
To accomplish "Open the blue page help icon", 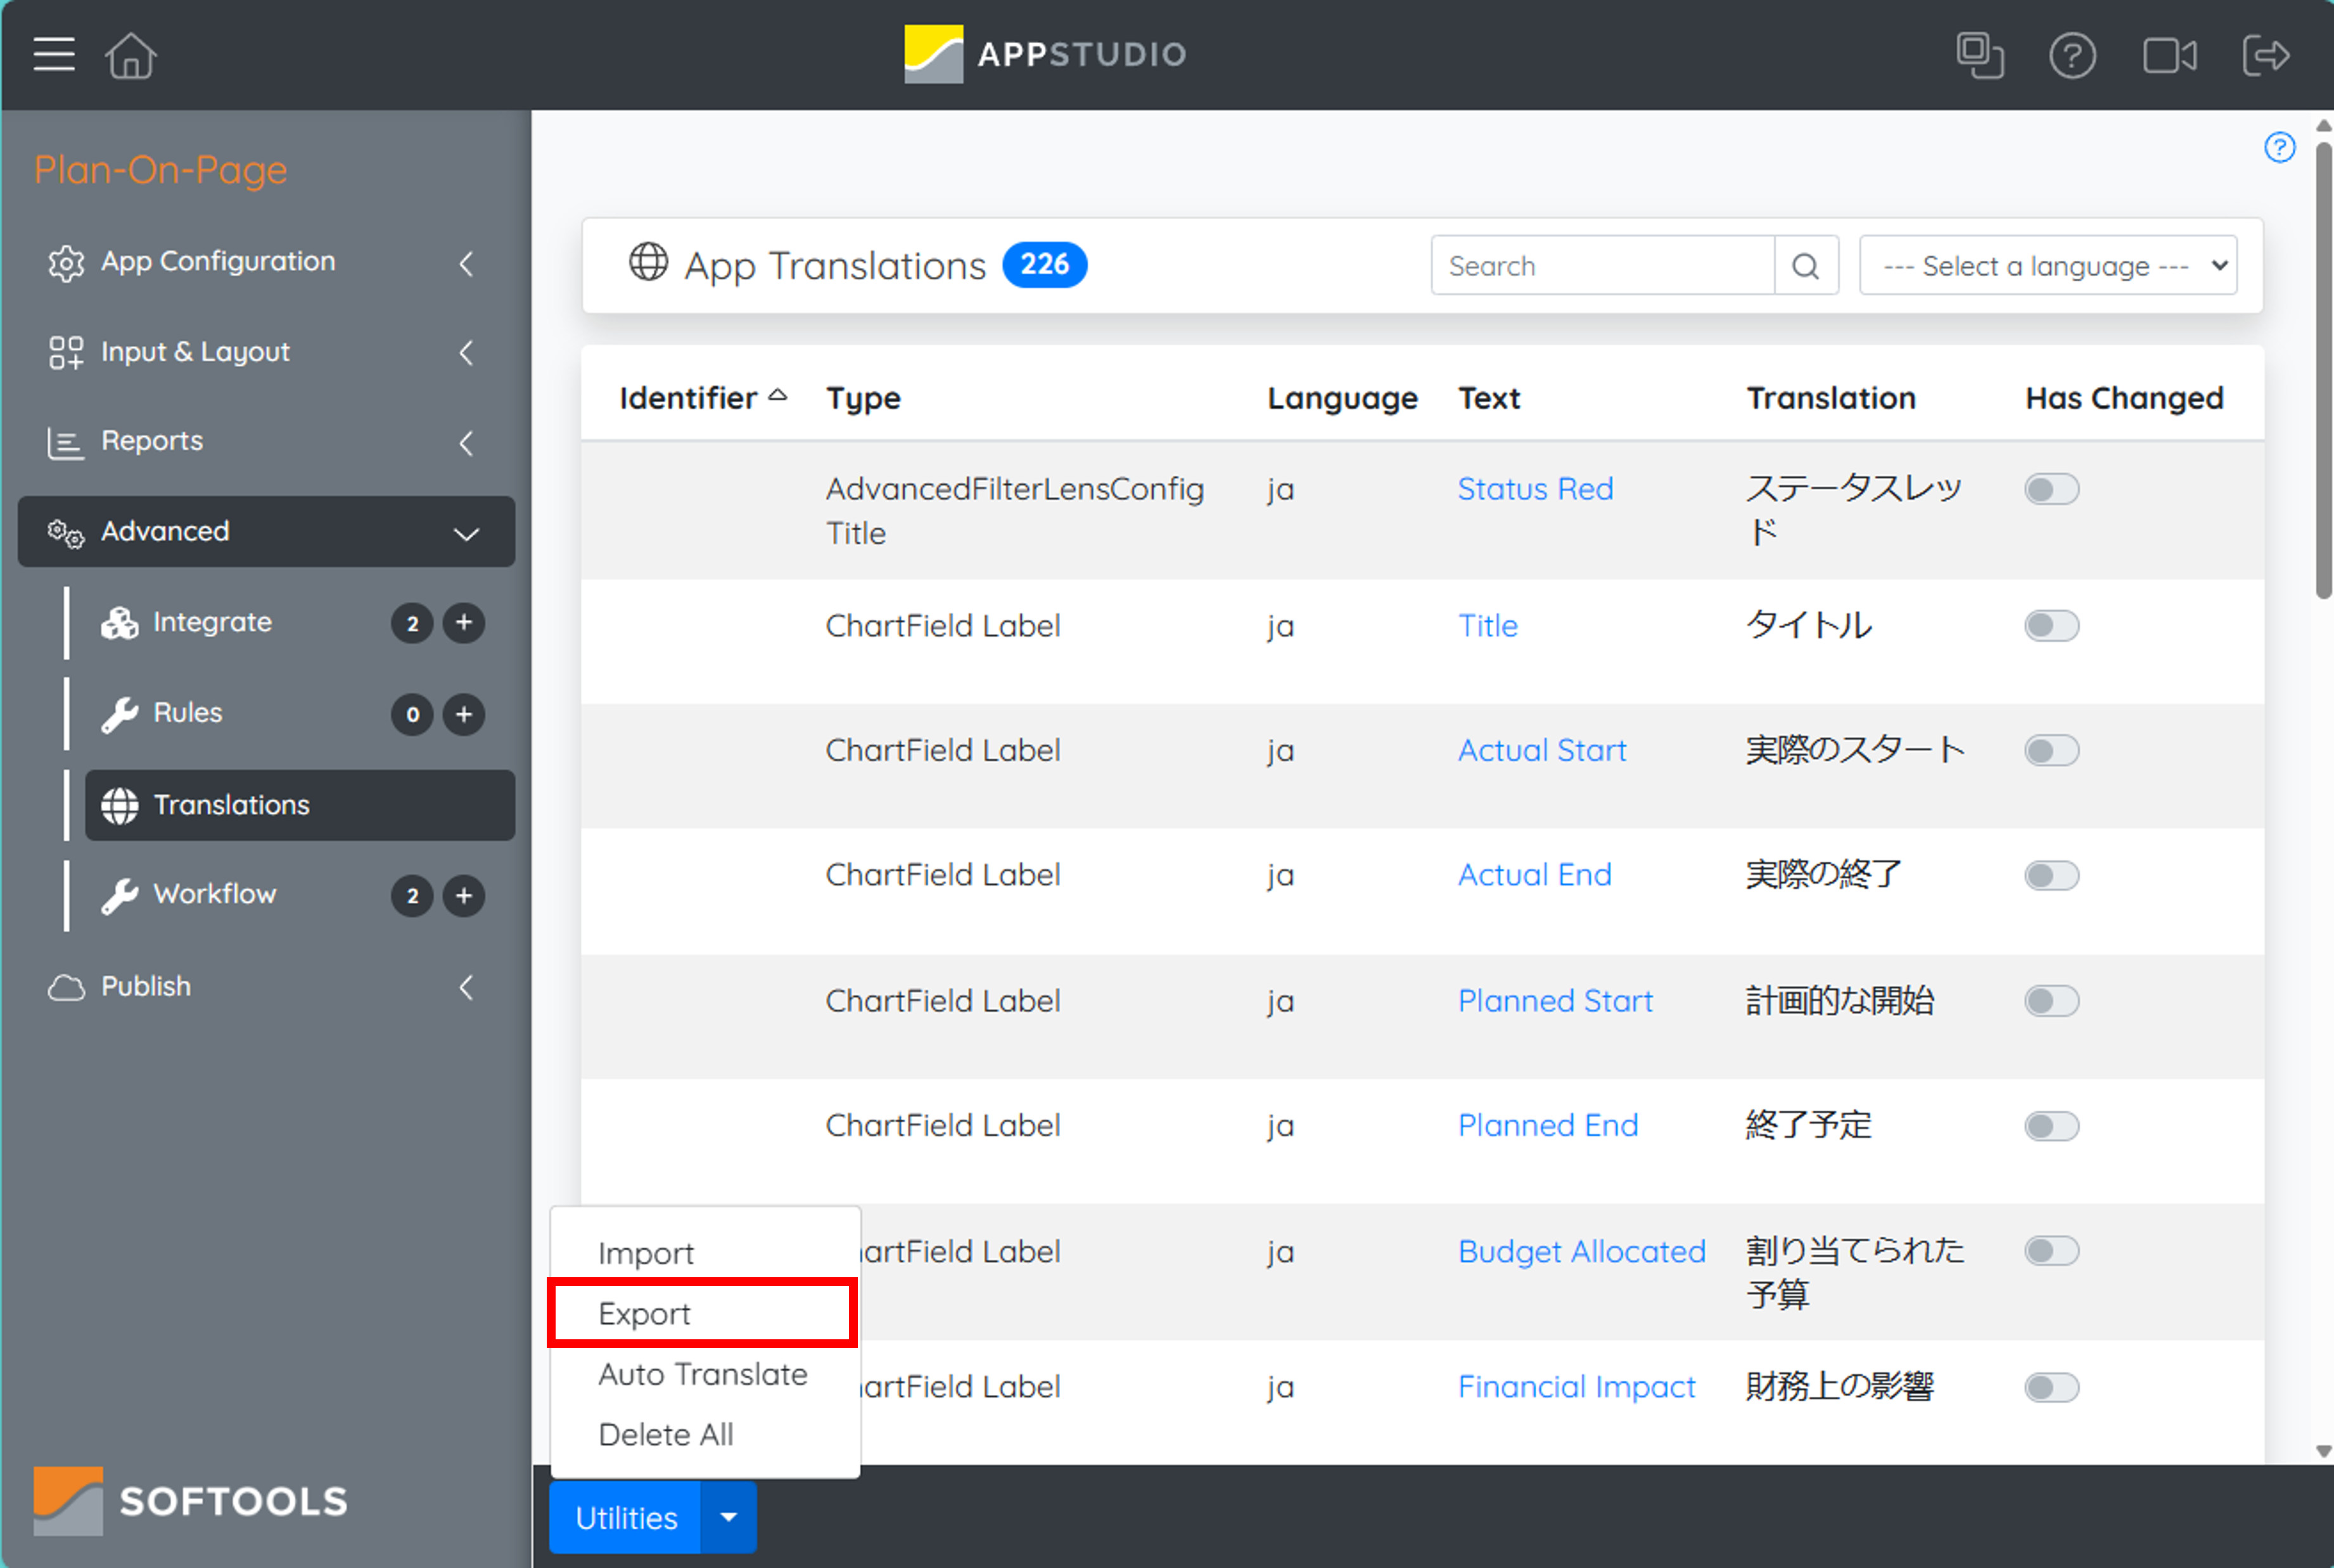I will pyautogui.click(x=2279, y=148).
